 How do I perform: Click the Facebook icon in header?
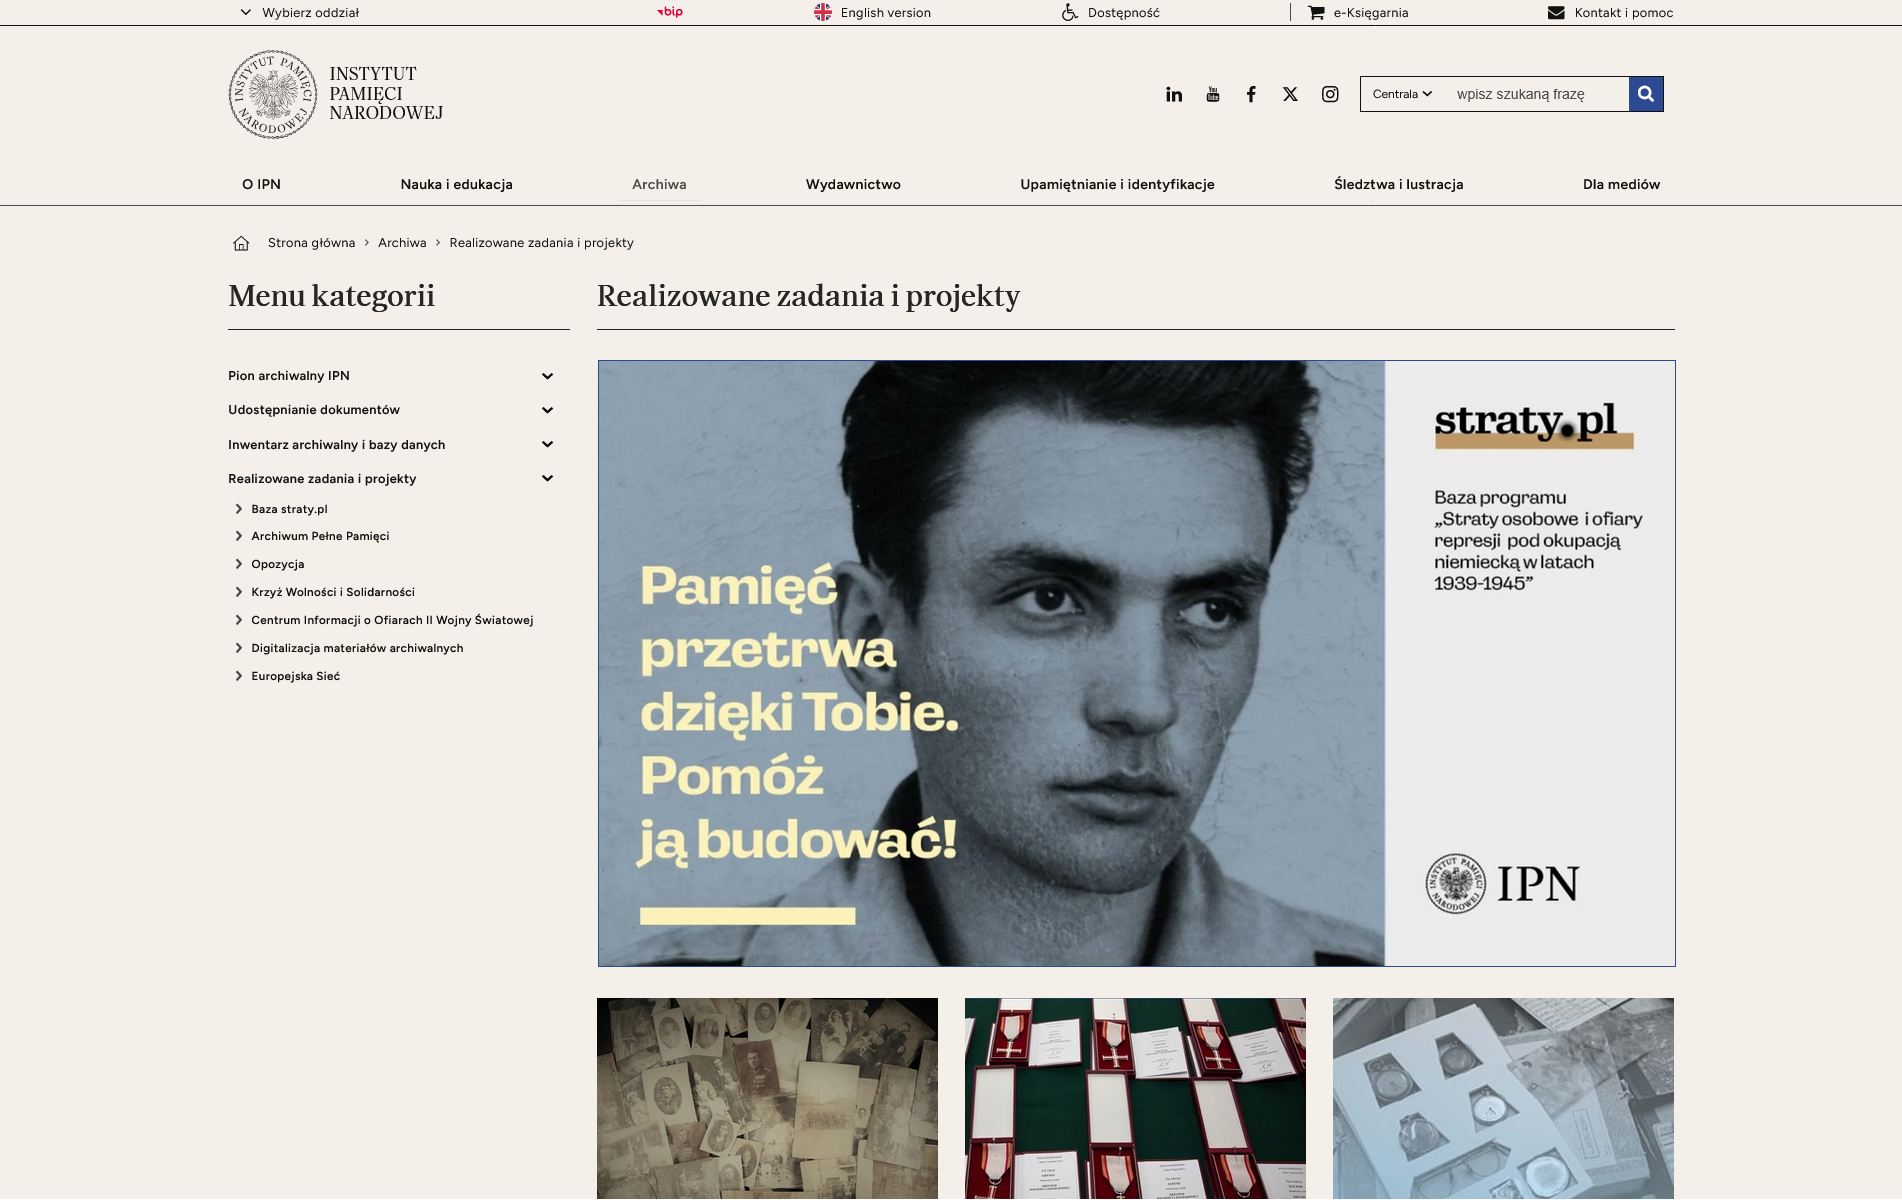1251,94
